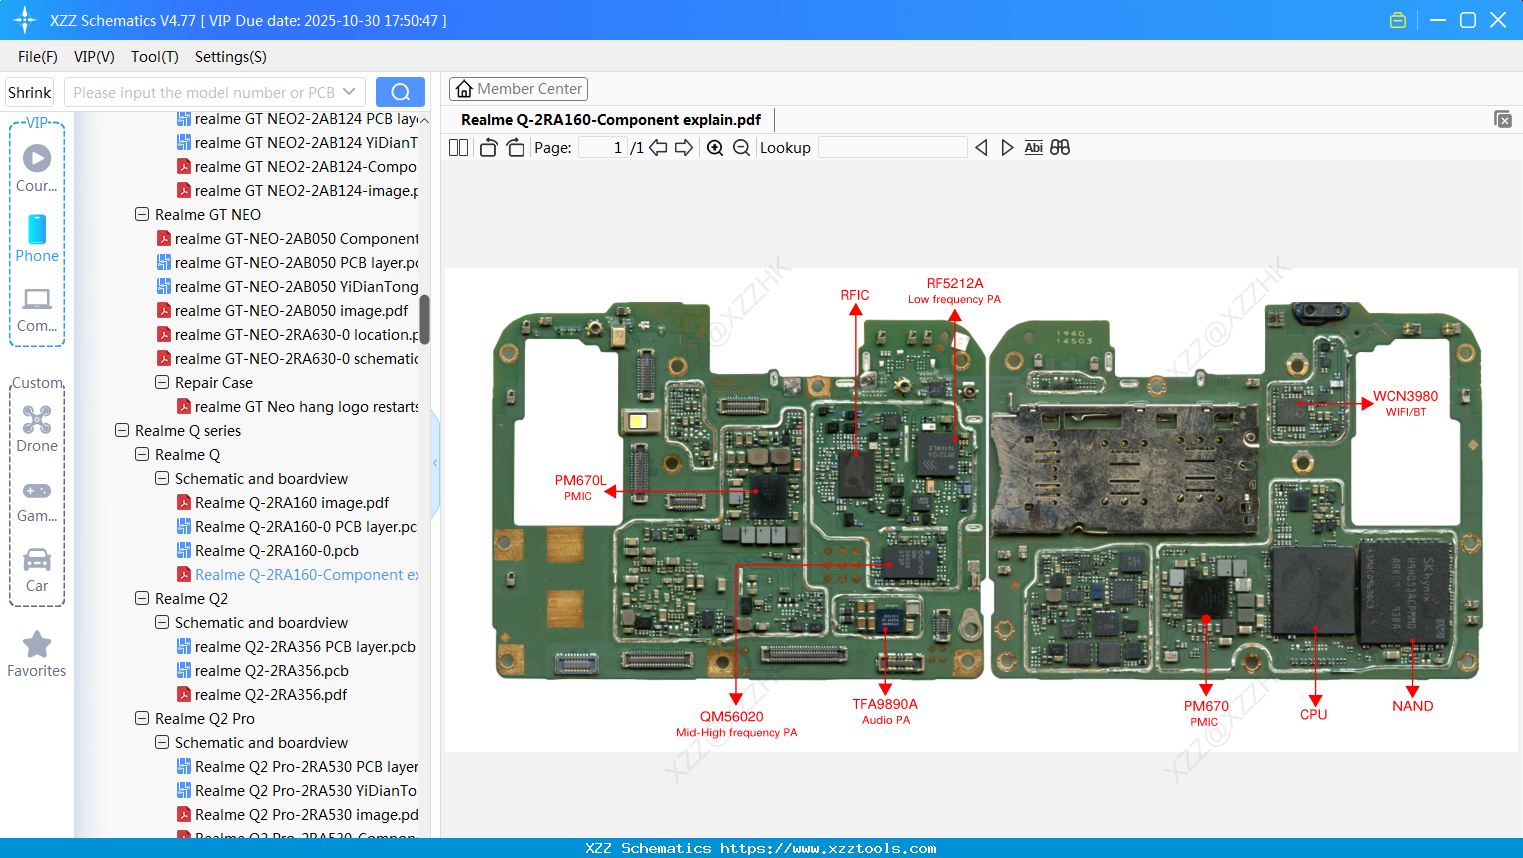This screenshot has width=1523, height=858.
Task: Click the detach document icon at right
Action: [1503, 119]
